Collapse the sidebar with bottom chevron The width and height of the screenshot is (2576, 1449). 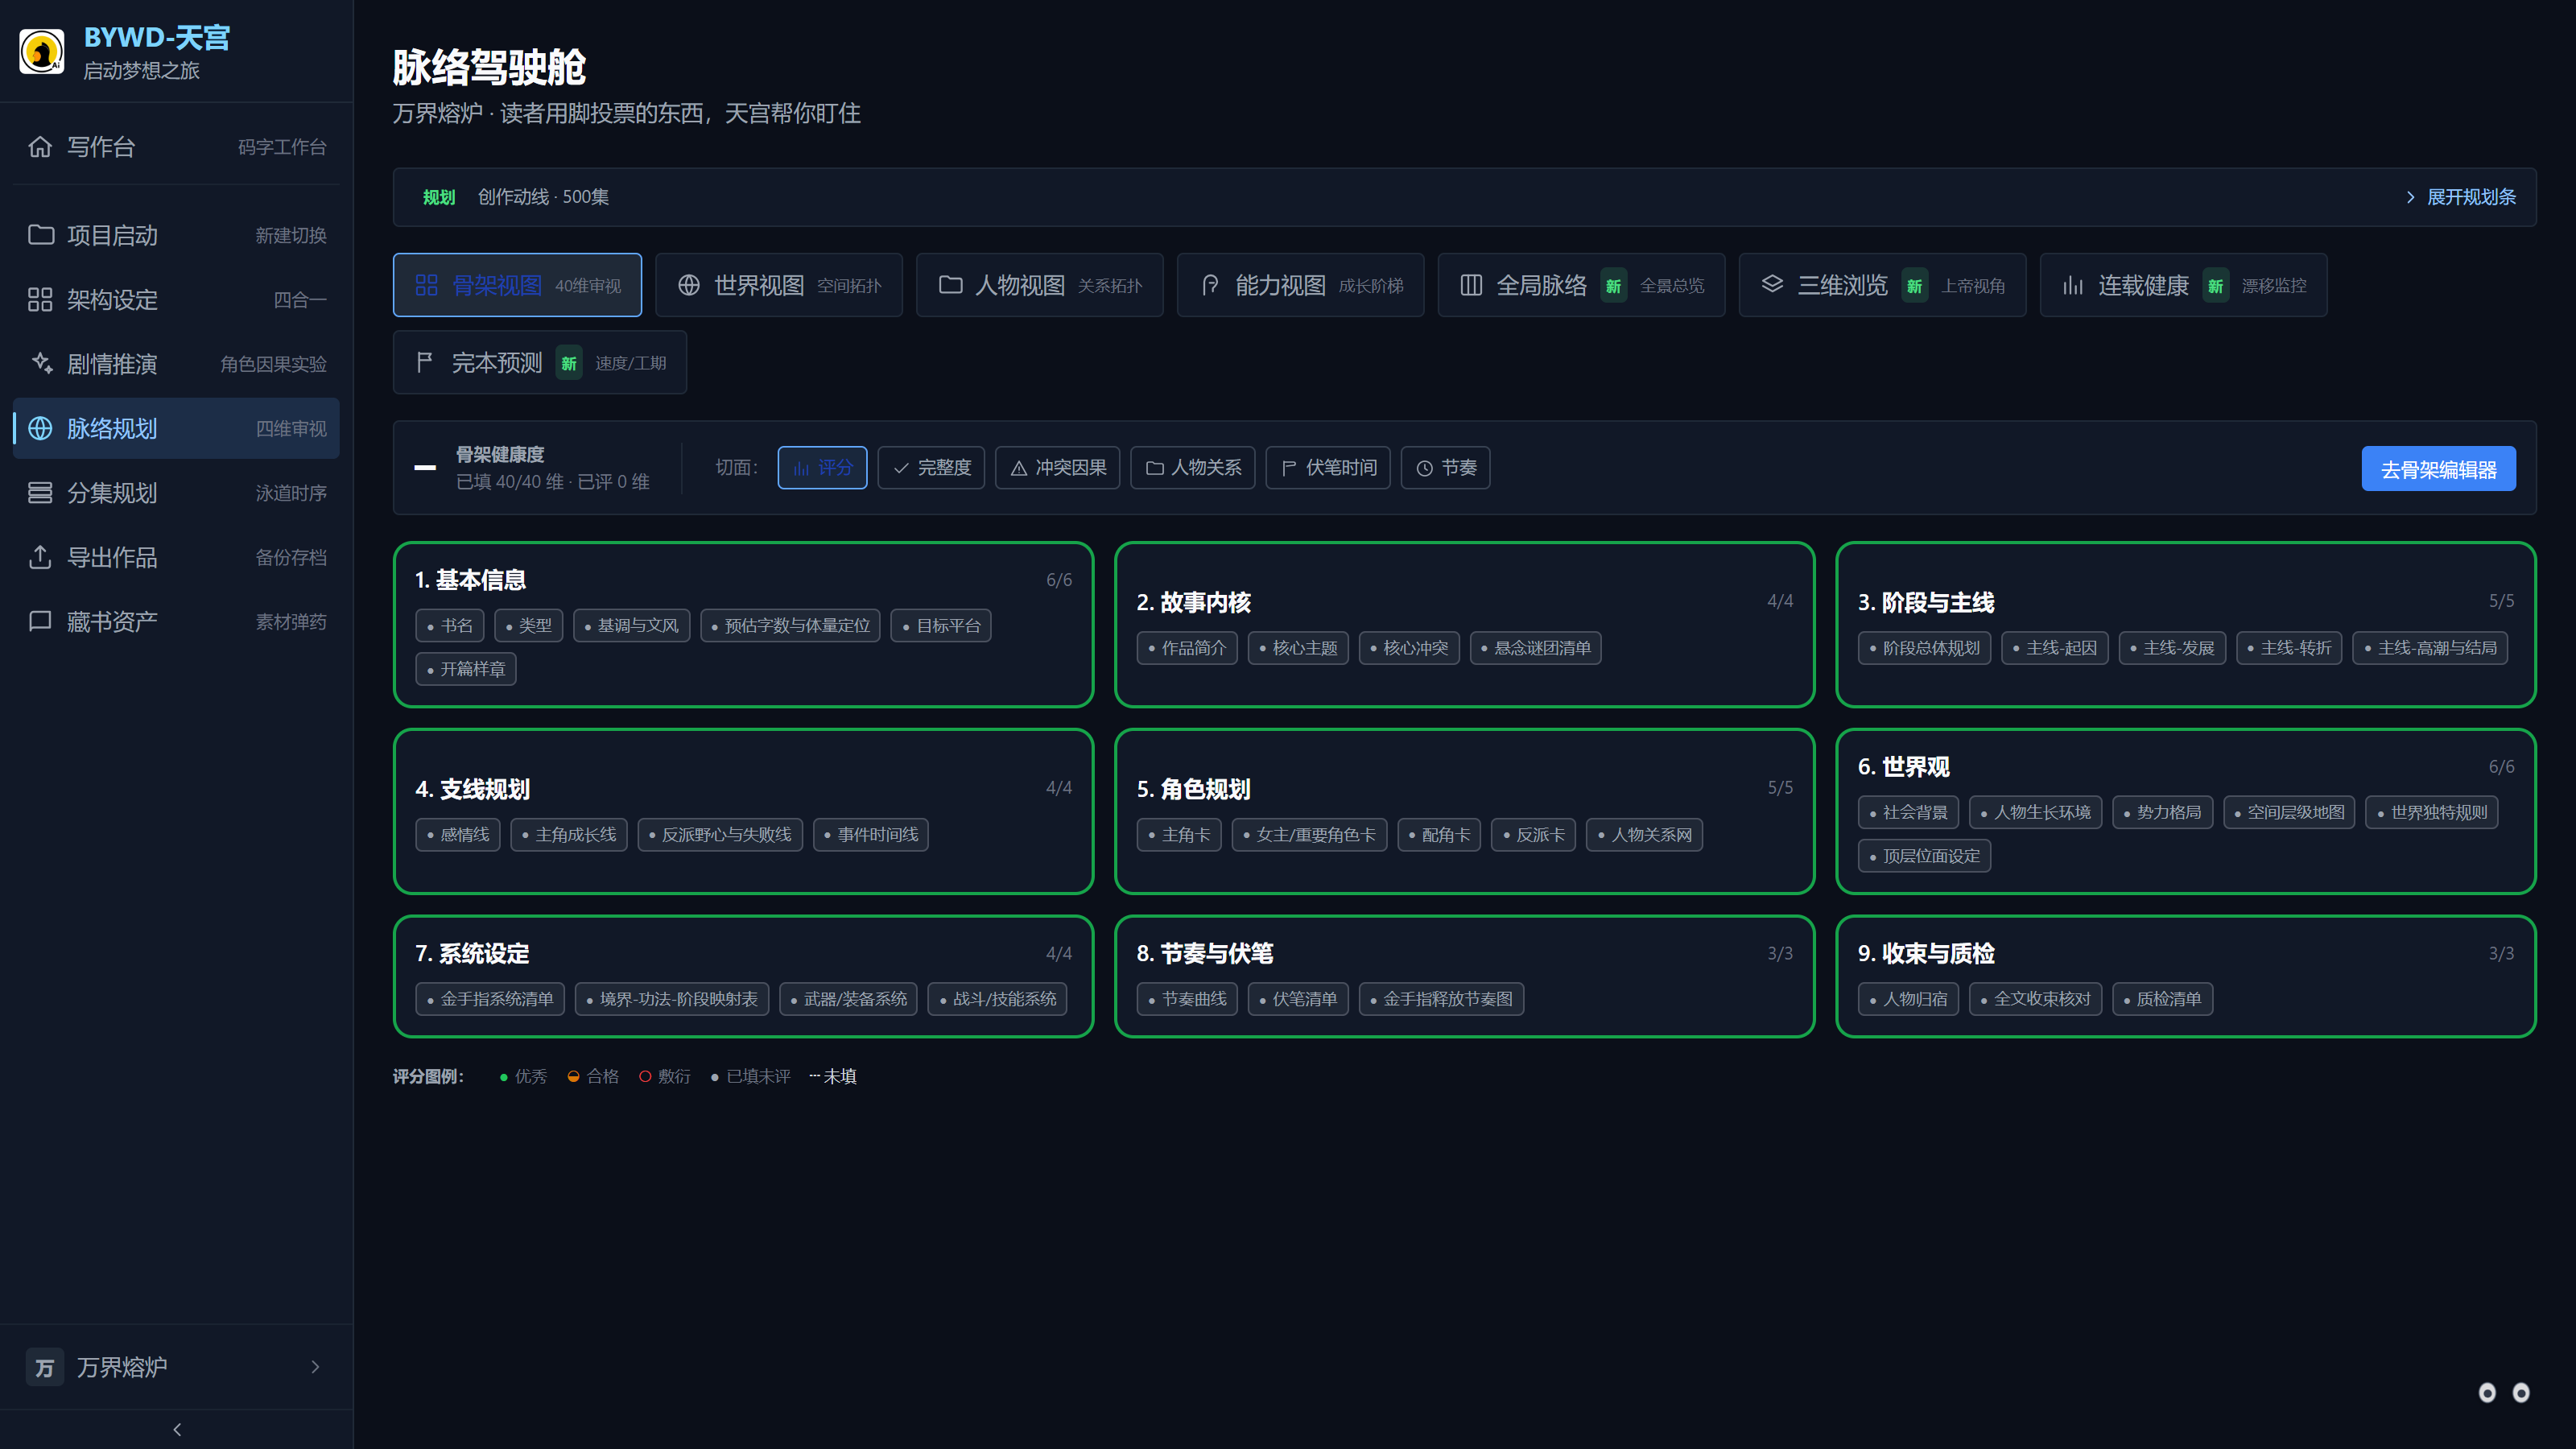(x=177, y=1429)
